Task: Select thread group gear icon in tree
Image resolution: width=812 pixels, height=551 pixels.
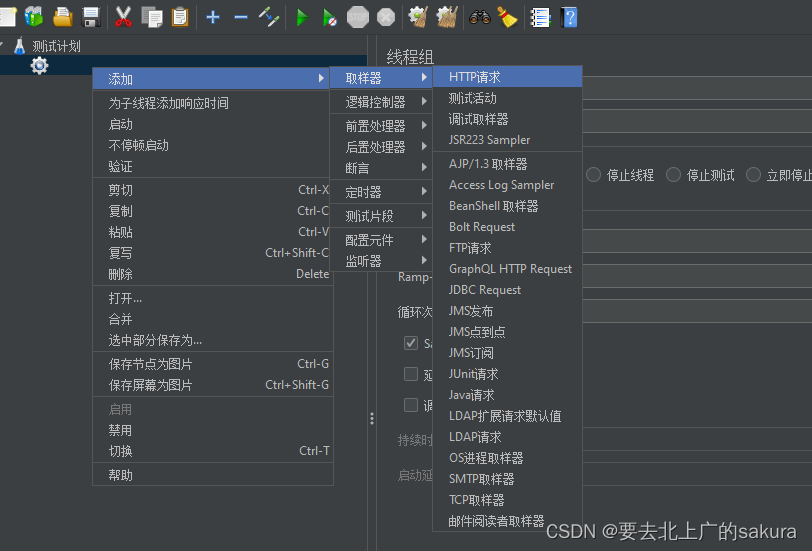Action: click(x=39, y=66)
